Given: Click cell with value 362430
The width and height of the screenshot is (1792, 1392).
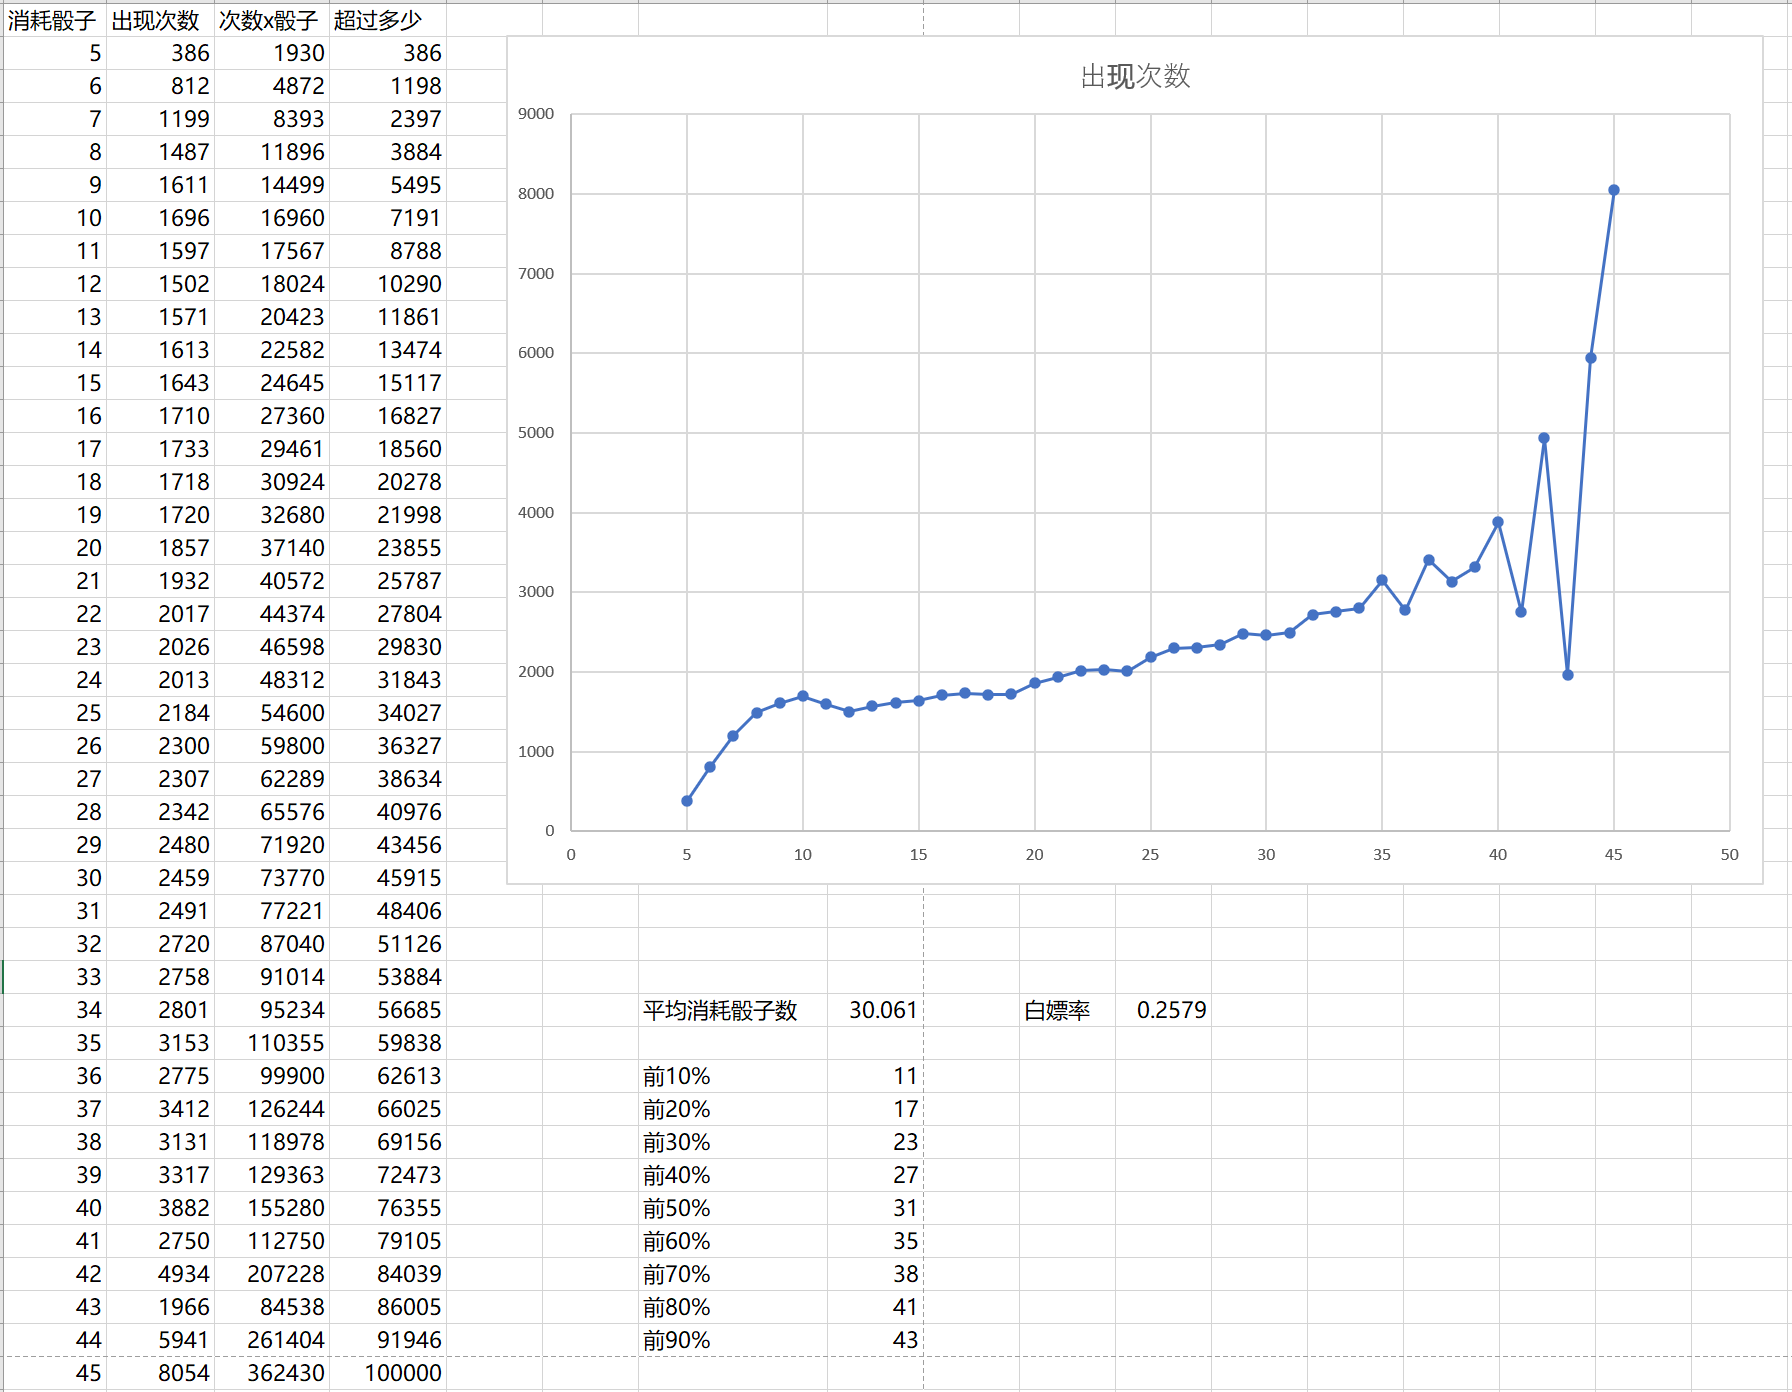Looking at the screenshot, I should 271,1373.
